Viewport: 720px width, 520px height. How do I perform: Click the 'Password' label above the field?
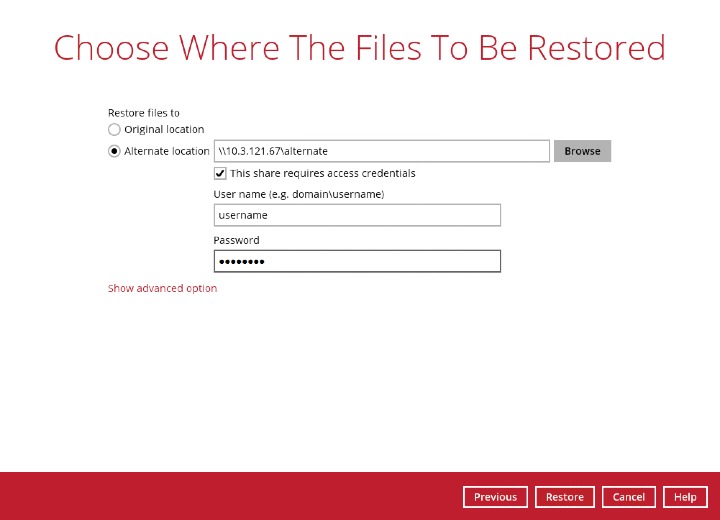236,241
